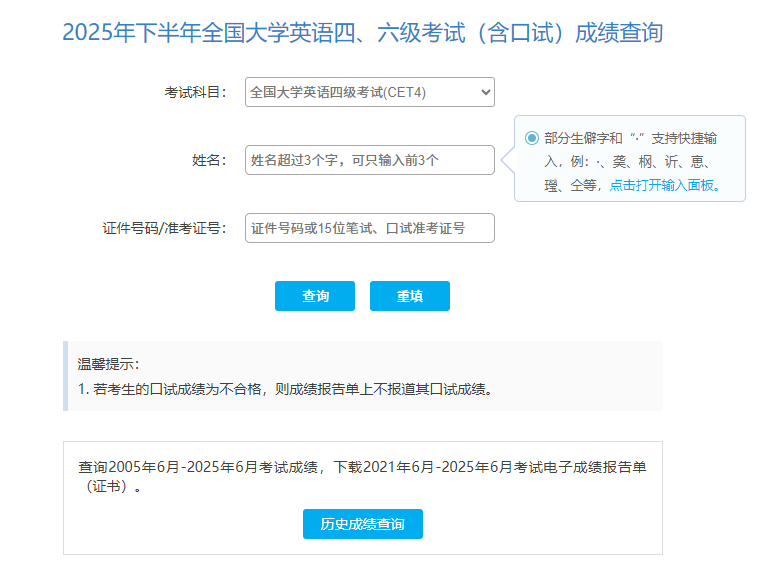Click the tip about 口试成绩为不合格
This screenshot has height=583, width=768.
click(x=285, y=389)
